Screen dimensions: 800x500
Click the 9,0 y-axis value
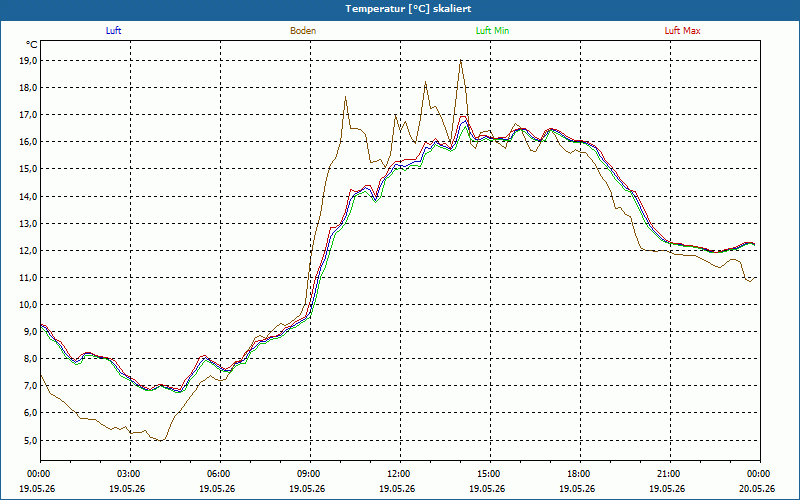30,332
